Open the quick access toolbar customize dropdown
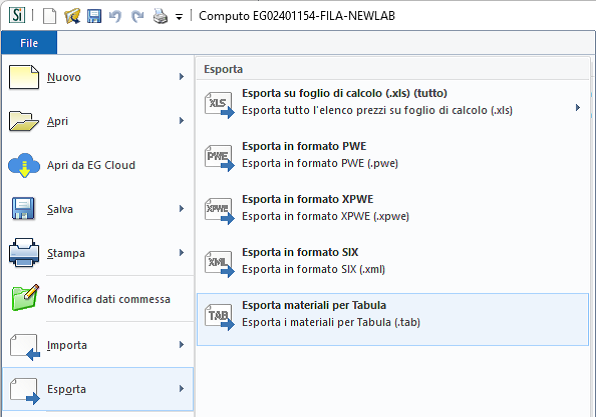 179,17
